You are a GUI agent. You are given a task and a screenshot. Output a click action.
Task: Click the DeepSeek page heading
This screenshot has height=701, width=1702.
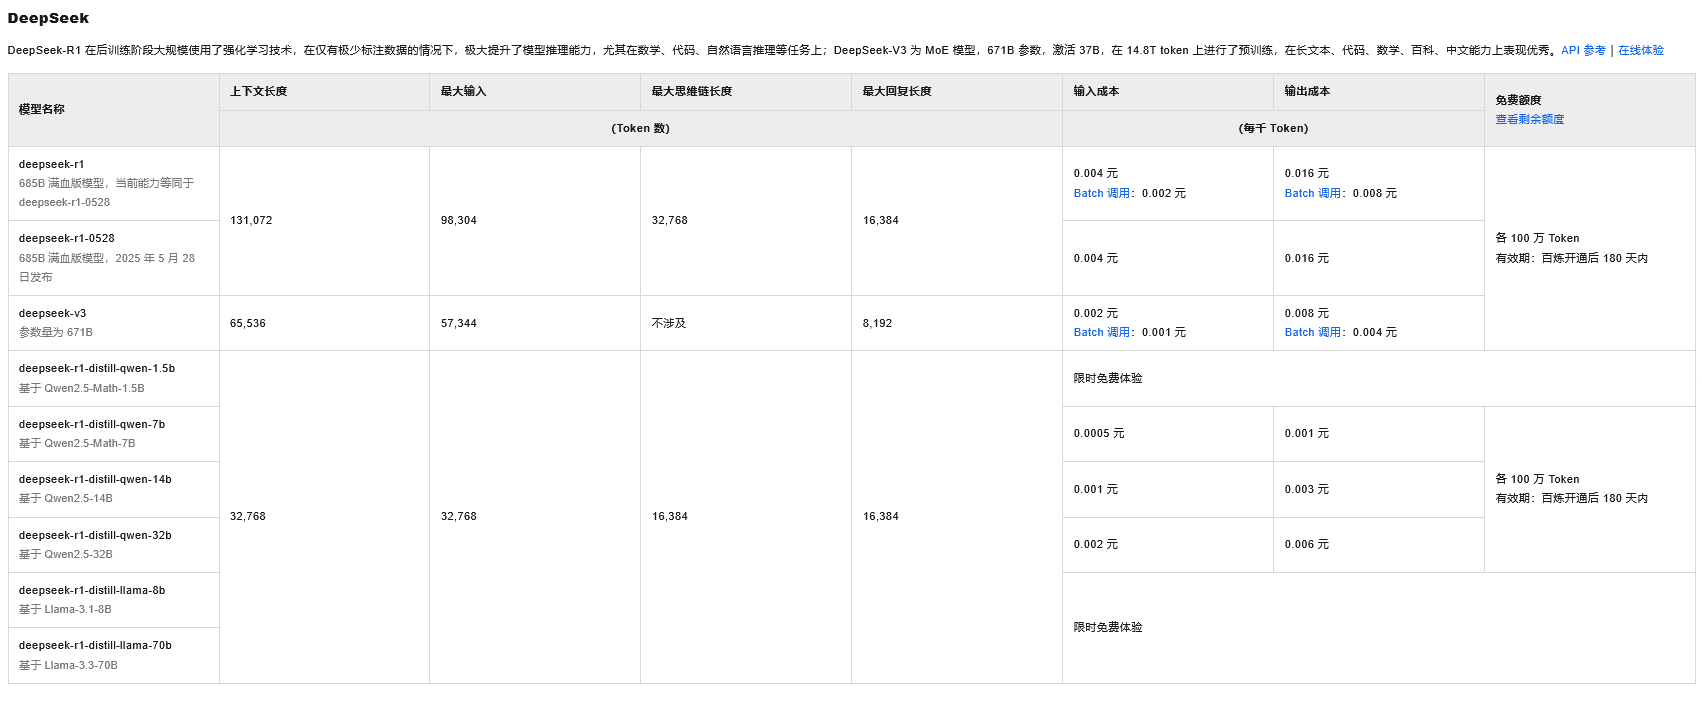coord(48,18)
